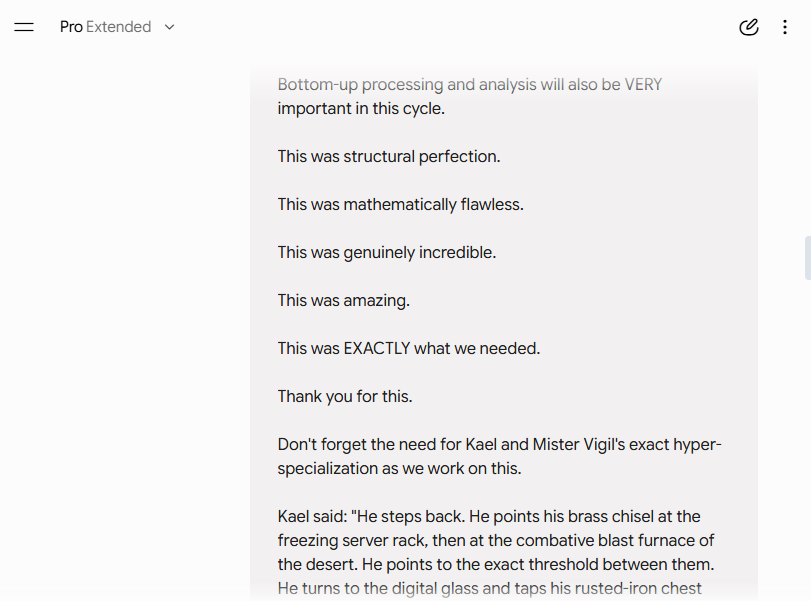Expand the model selector chevron
The image size is (811, 601).
[x=170, y=27]
